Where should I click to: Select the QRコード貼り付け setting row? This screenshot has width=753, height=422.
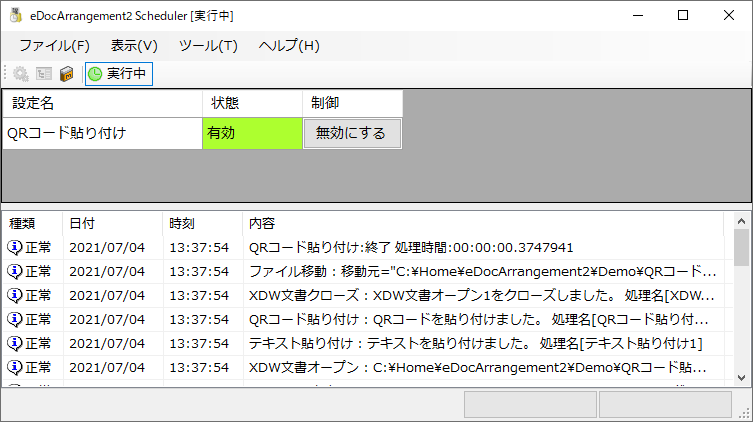[102, 133]
